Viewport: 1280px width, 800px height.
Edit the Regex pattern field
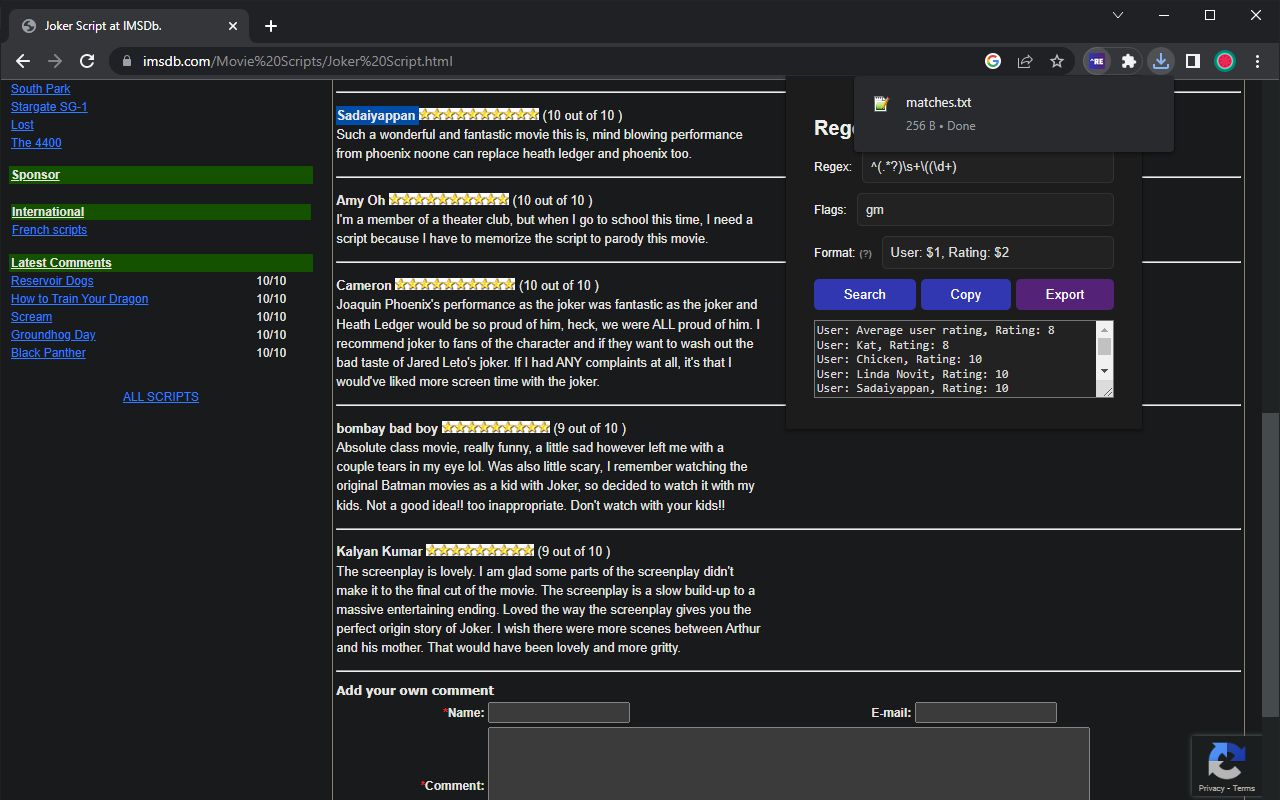click(x=987, y=167)
